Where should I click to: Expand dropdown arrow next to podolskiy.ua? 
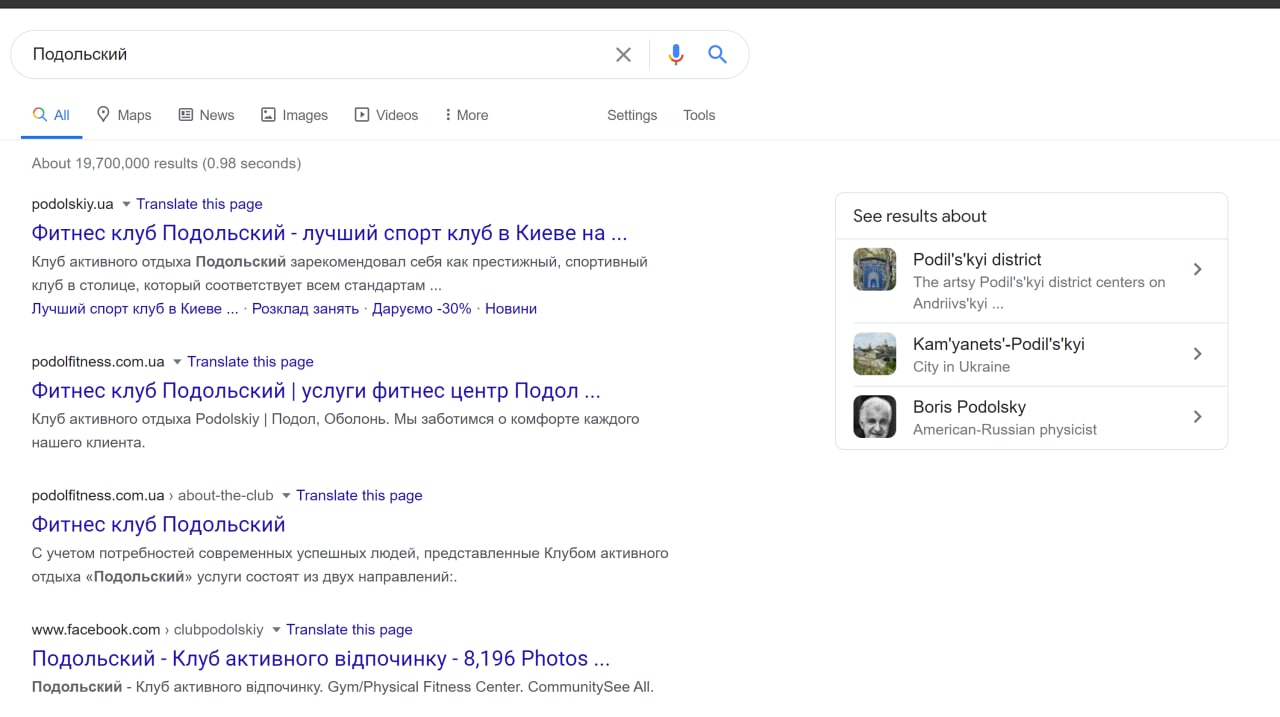click(126, 204)
